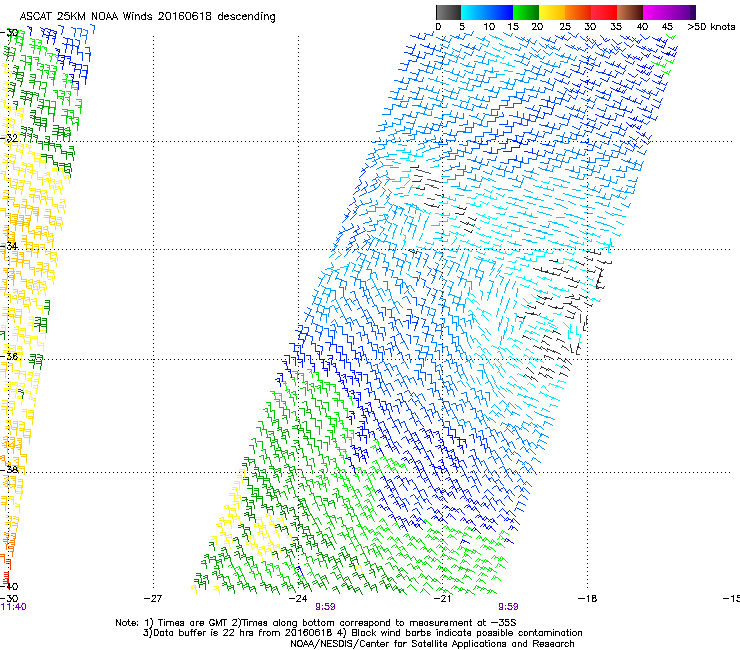
Task: Click the purple '9:59' label near -24
Action: point(325,607)
